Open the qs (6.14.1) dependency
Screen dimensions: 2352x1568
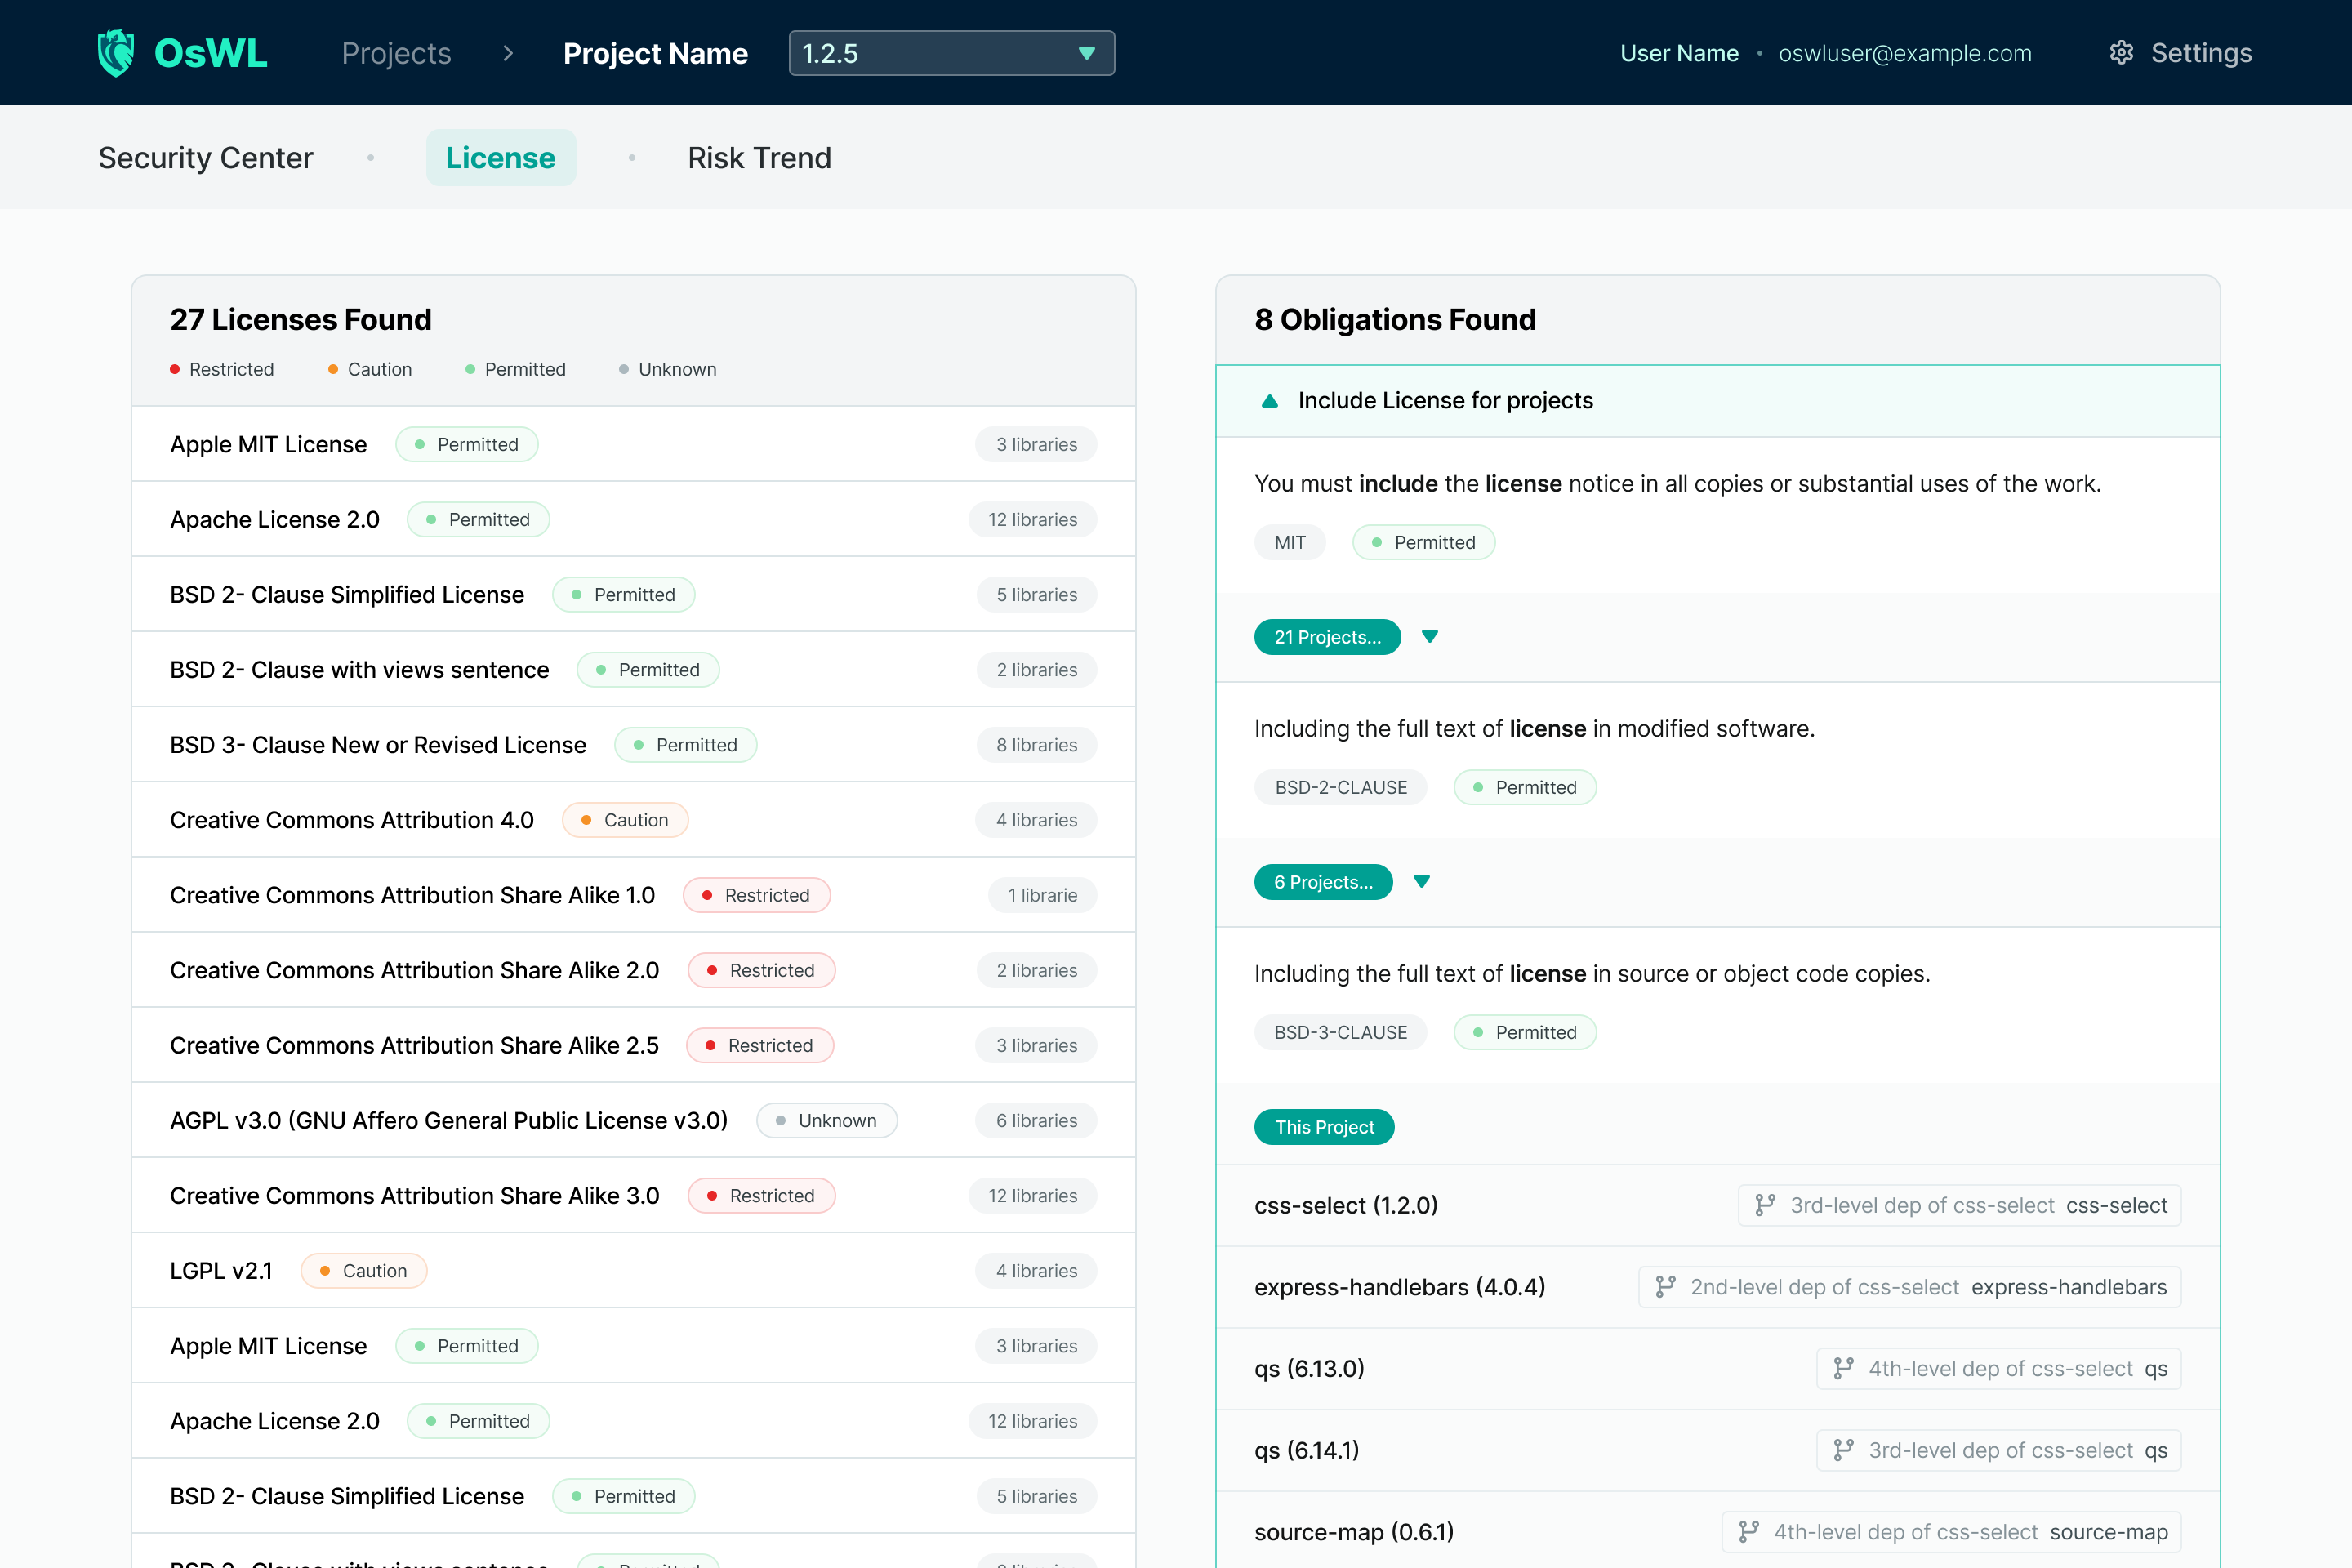(1718, 1450)
